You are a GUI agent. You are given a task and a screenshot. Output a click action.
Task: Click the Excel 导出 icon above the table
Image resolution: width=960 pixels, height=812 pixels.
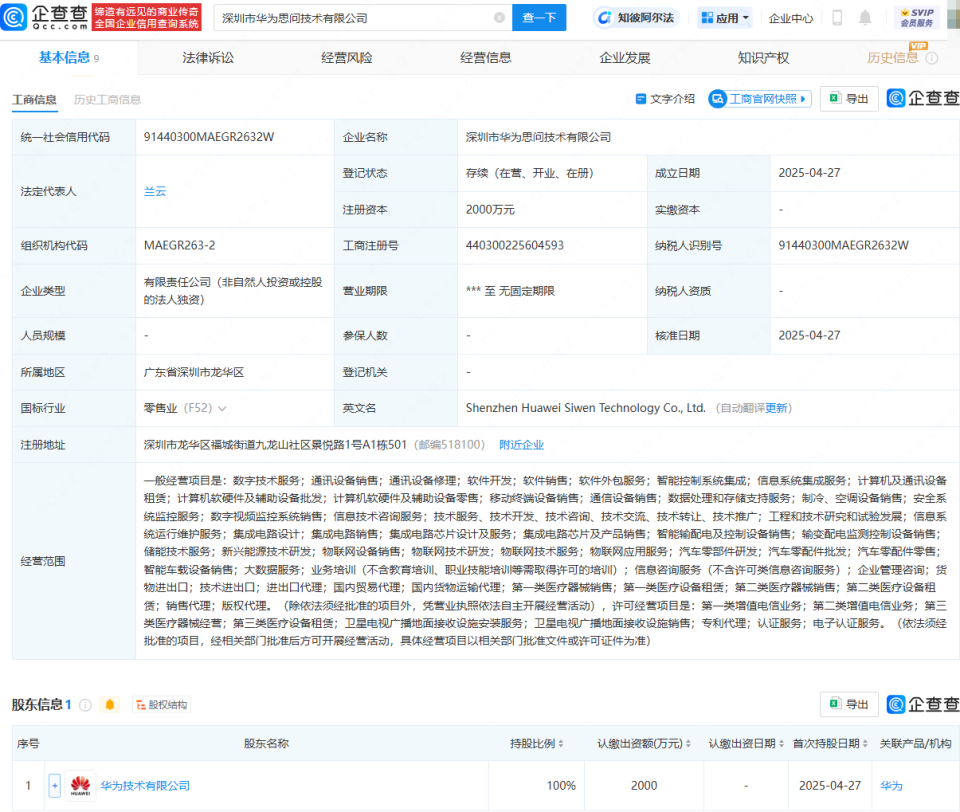click(840, 98)
